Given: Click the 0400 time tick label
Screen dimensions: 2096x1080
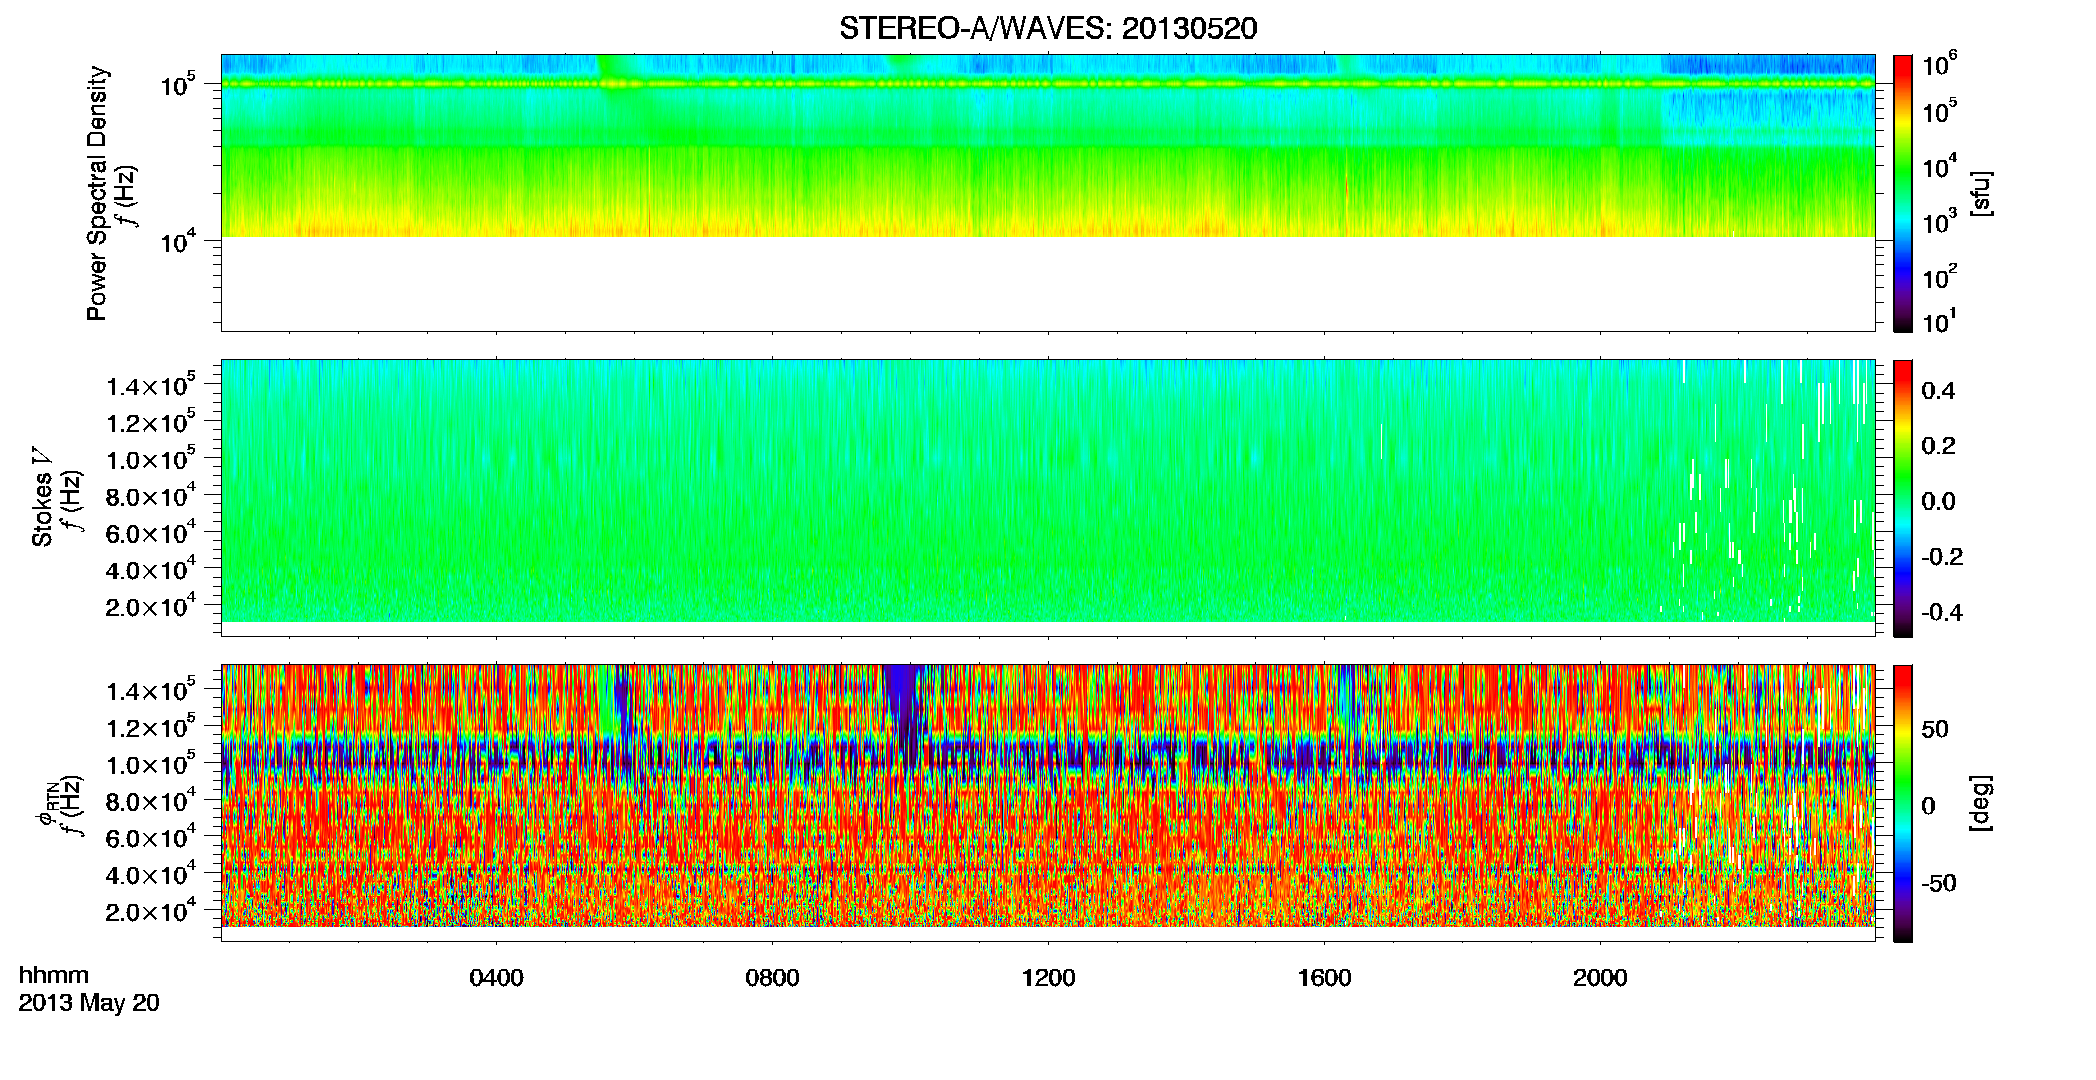Looking at the screenshot, I should 496,978.
